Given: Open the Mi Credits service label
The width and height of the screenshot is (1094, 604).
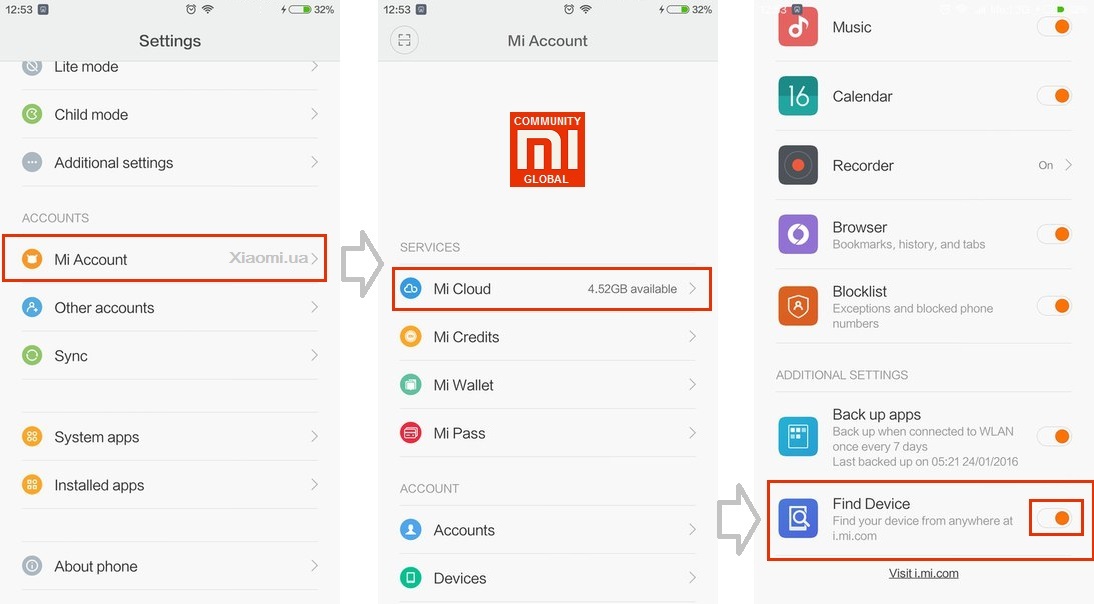Looking at the screenshot, I should click(466, 337).
